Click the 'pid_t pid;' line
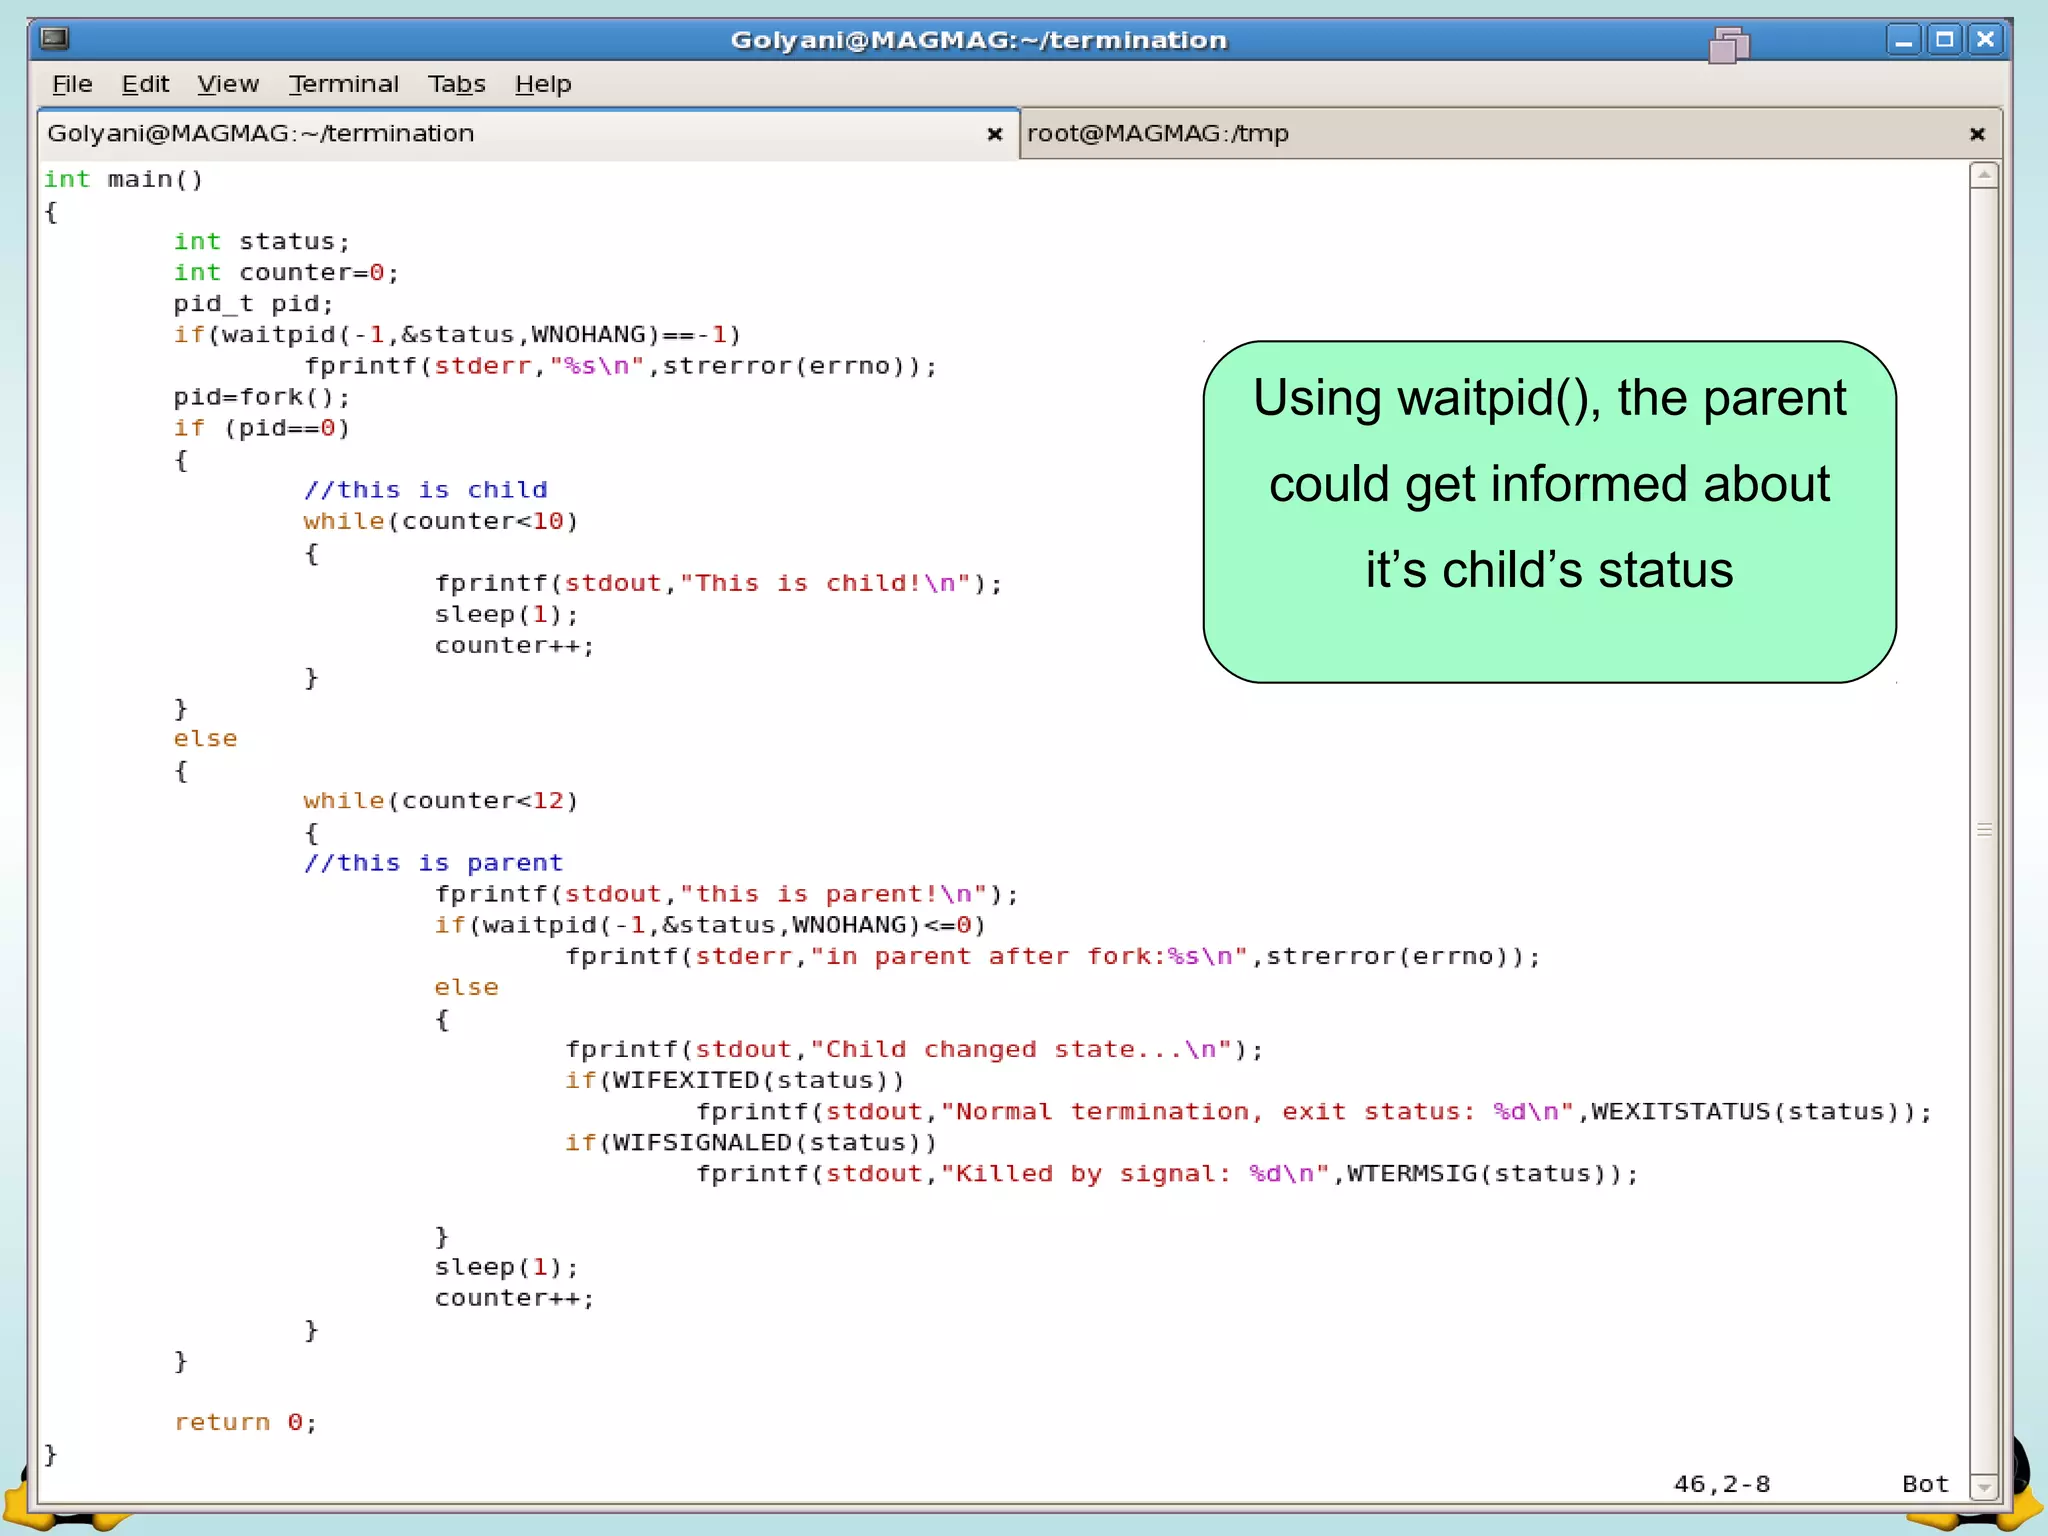The height and width of the screenshot is (1536, 2048). [254, 304]
